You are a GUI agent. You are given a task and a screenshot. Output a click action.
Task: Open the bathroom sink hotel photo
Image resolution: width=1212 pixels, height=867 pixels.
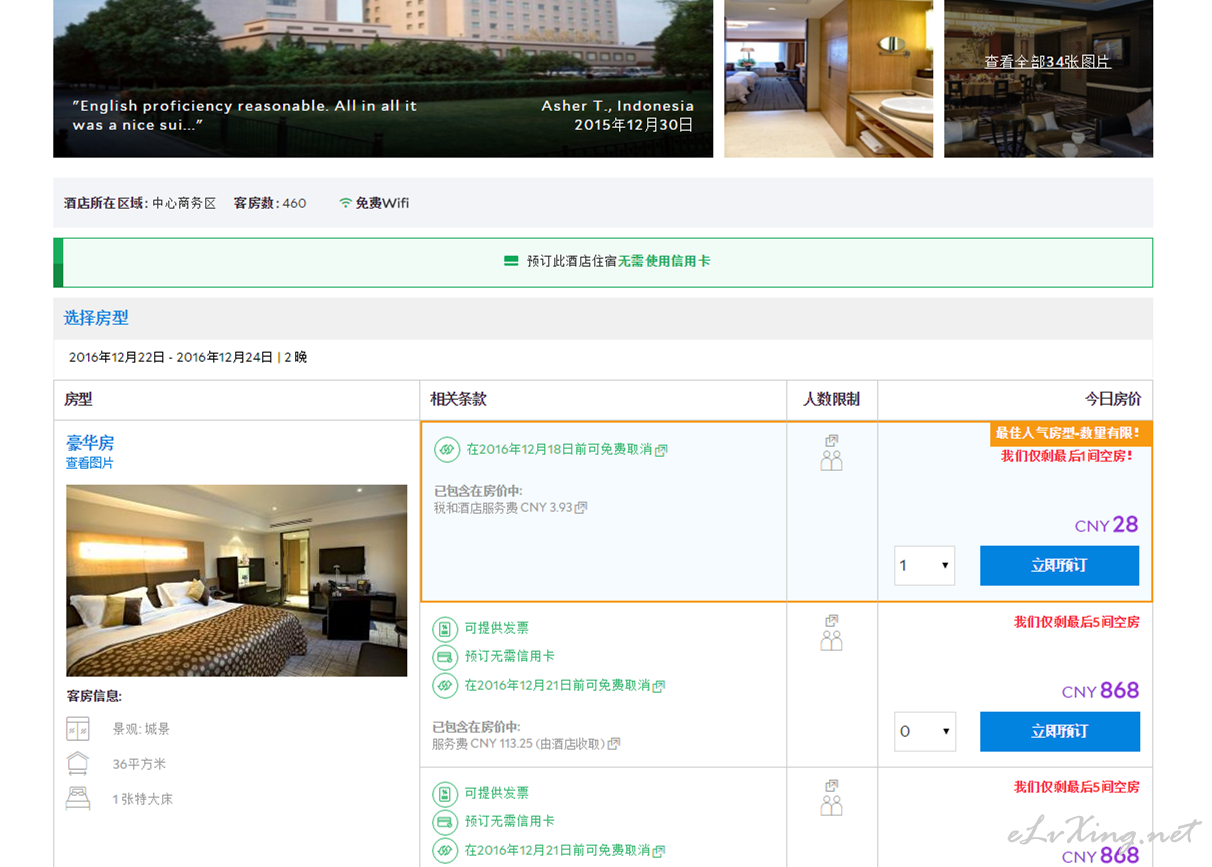click(829, 79)
